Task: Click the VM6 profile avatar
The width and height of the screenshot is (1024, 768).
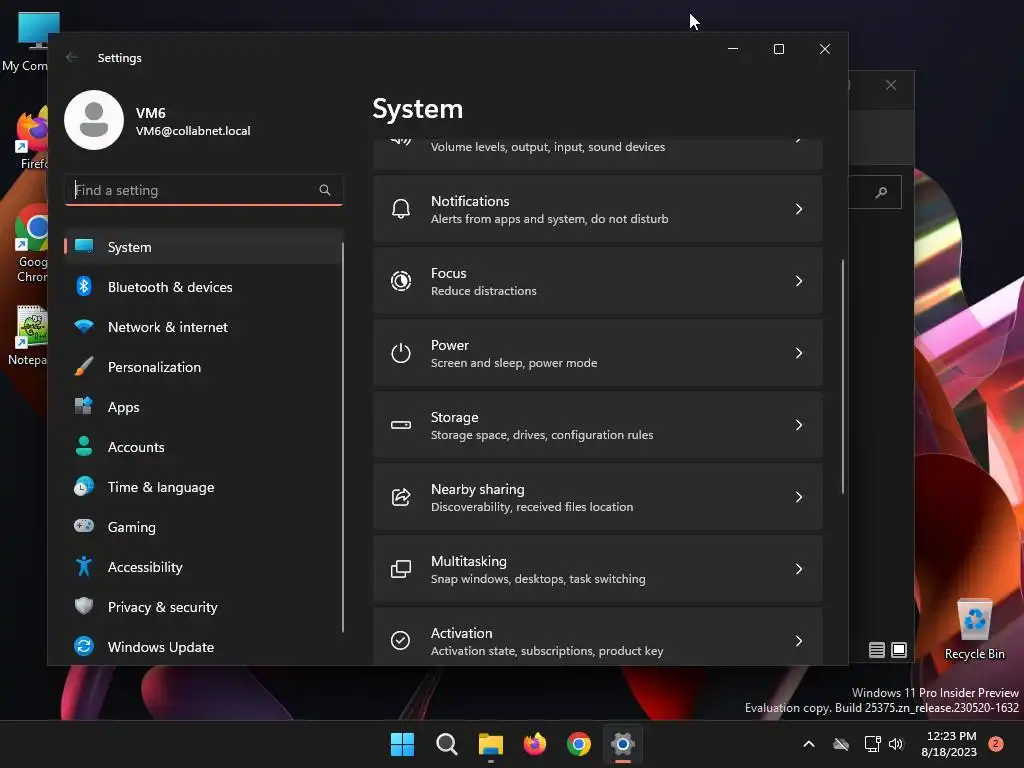Action: coord(94,120)
